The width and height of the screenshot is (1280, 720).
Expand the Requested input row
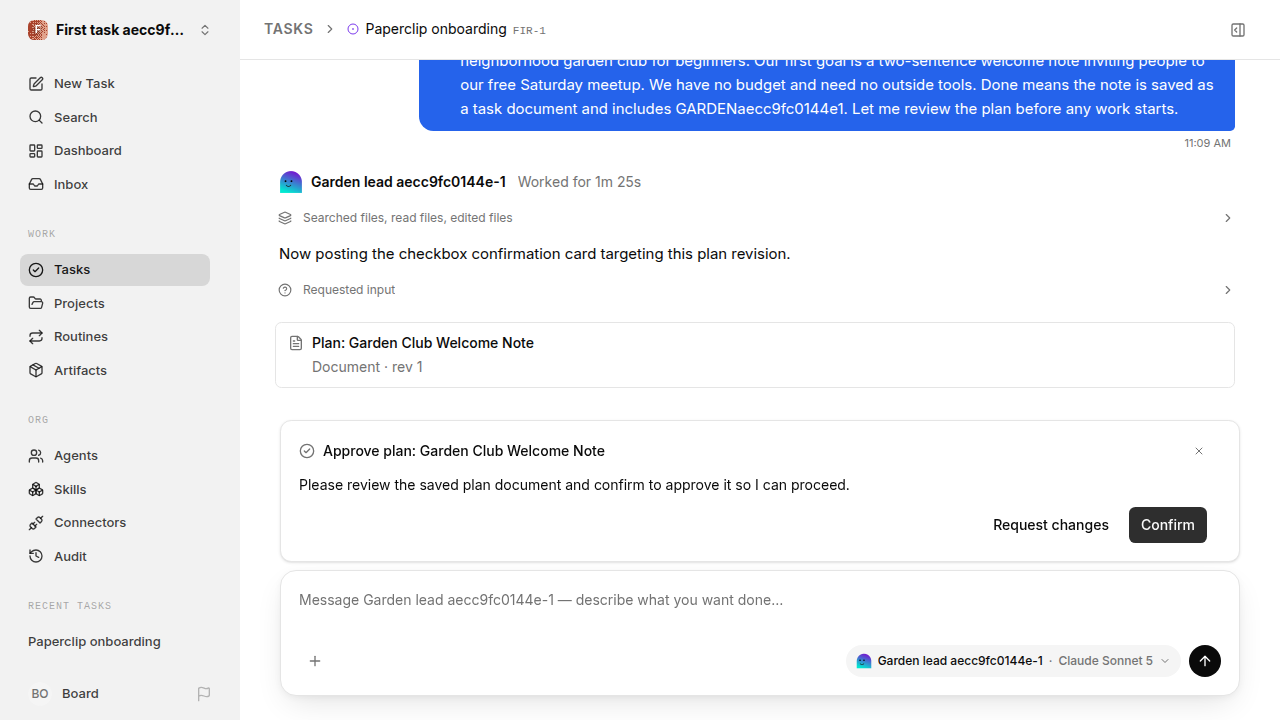pos(755,290)
